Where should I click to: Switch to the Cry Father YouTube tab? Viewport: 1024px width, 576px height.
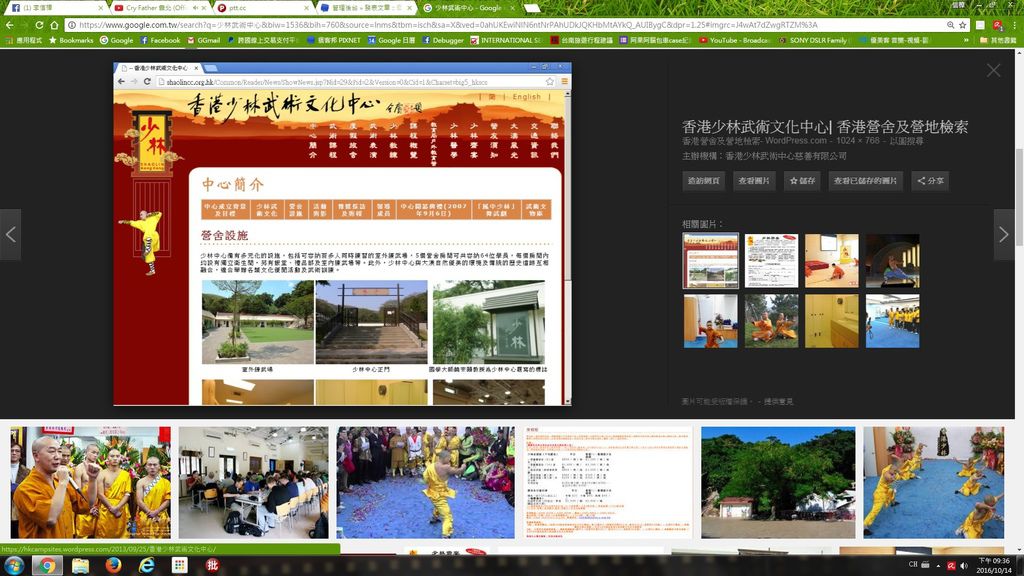coord(159,8)
